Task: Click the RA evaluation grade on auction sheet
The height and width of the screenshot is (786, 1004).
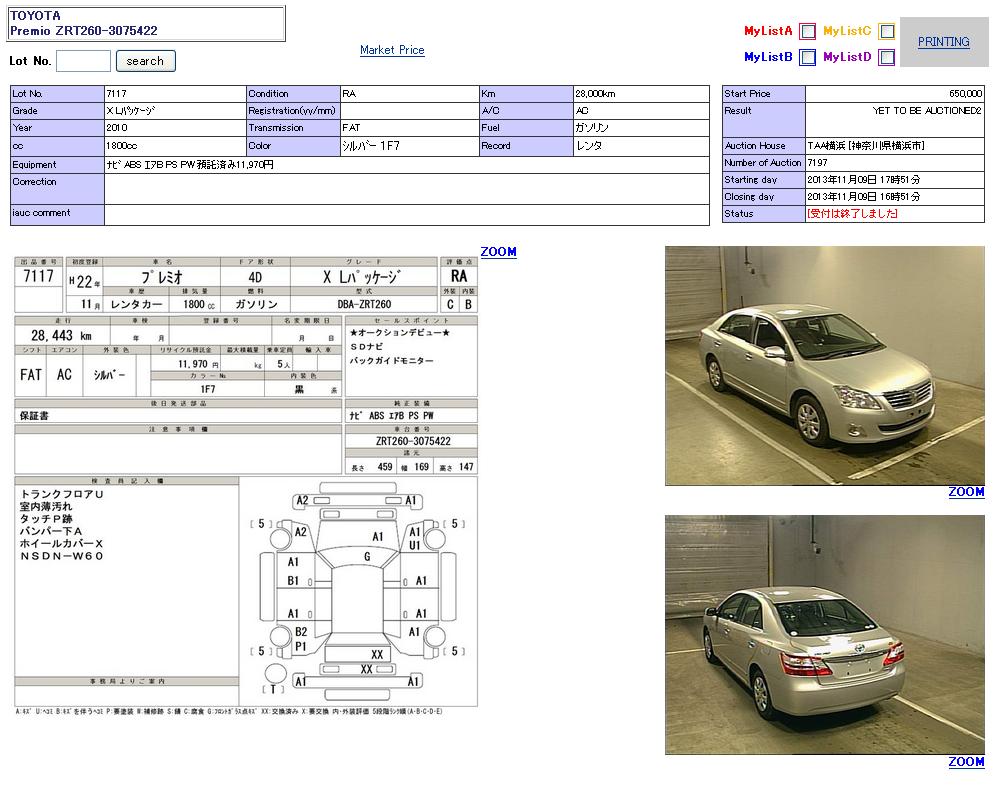Action: pyautogui.click(x=458, y=275)
